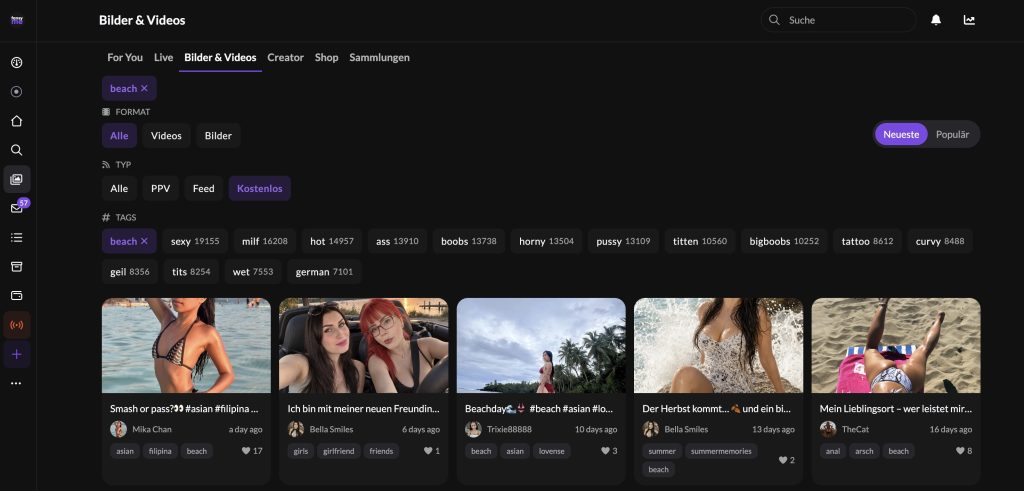
Task: Open the statistics chart icon in header
Action: tap(969, 20)
